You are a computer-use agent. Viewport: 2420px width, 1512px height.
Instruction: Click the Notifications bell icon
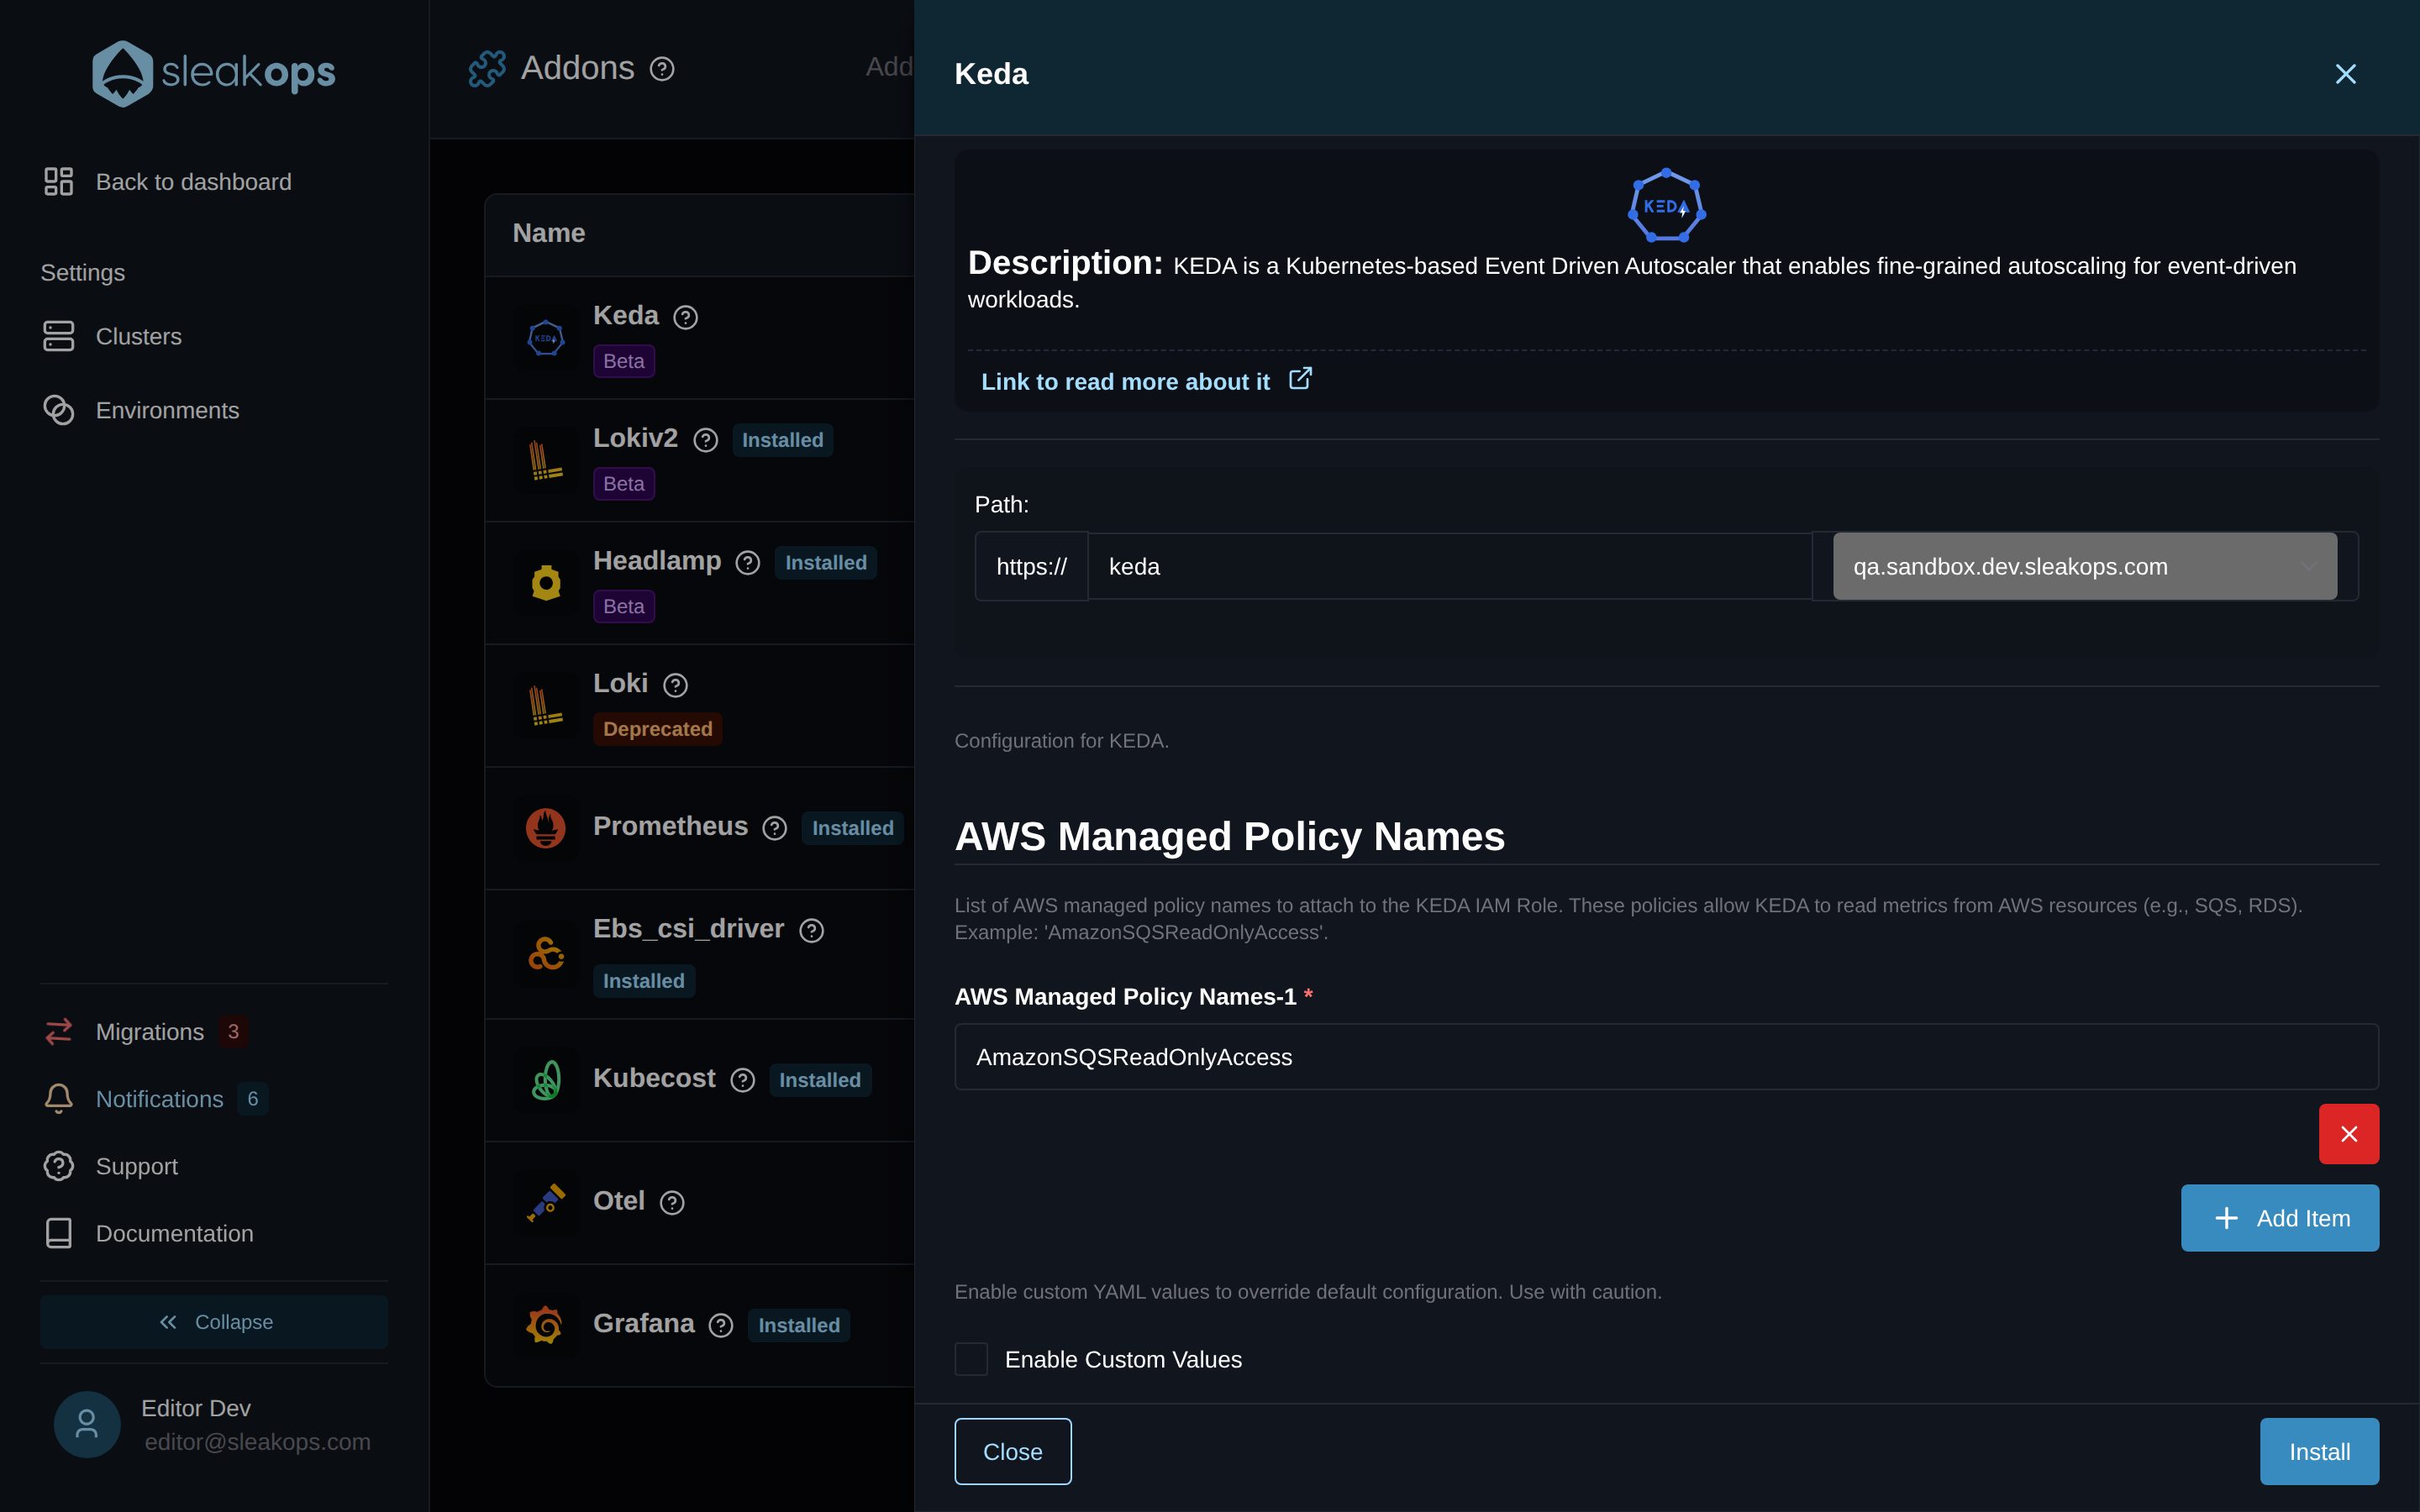[59, 1098]
